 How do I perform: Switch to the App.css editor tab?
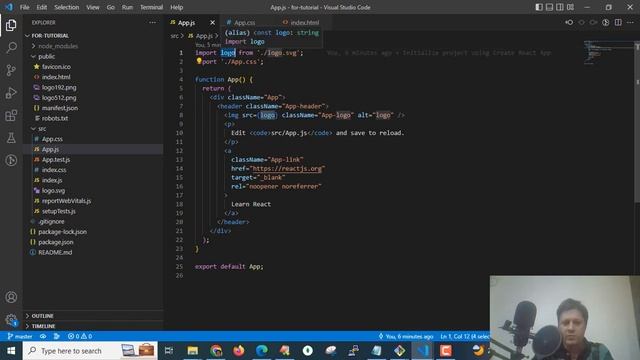pos(244,22)
